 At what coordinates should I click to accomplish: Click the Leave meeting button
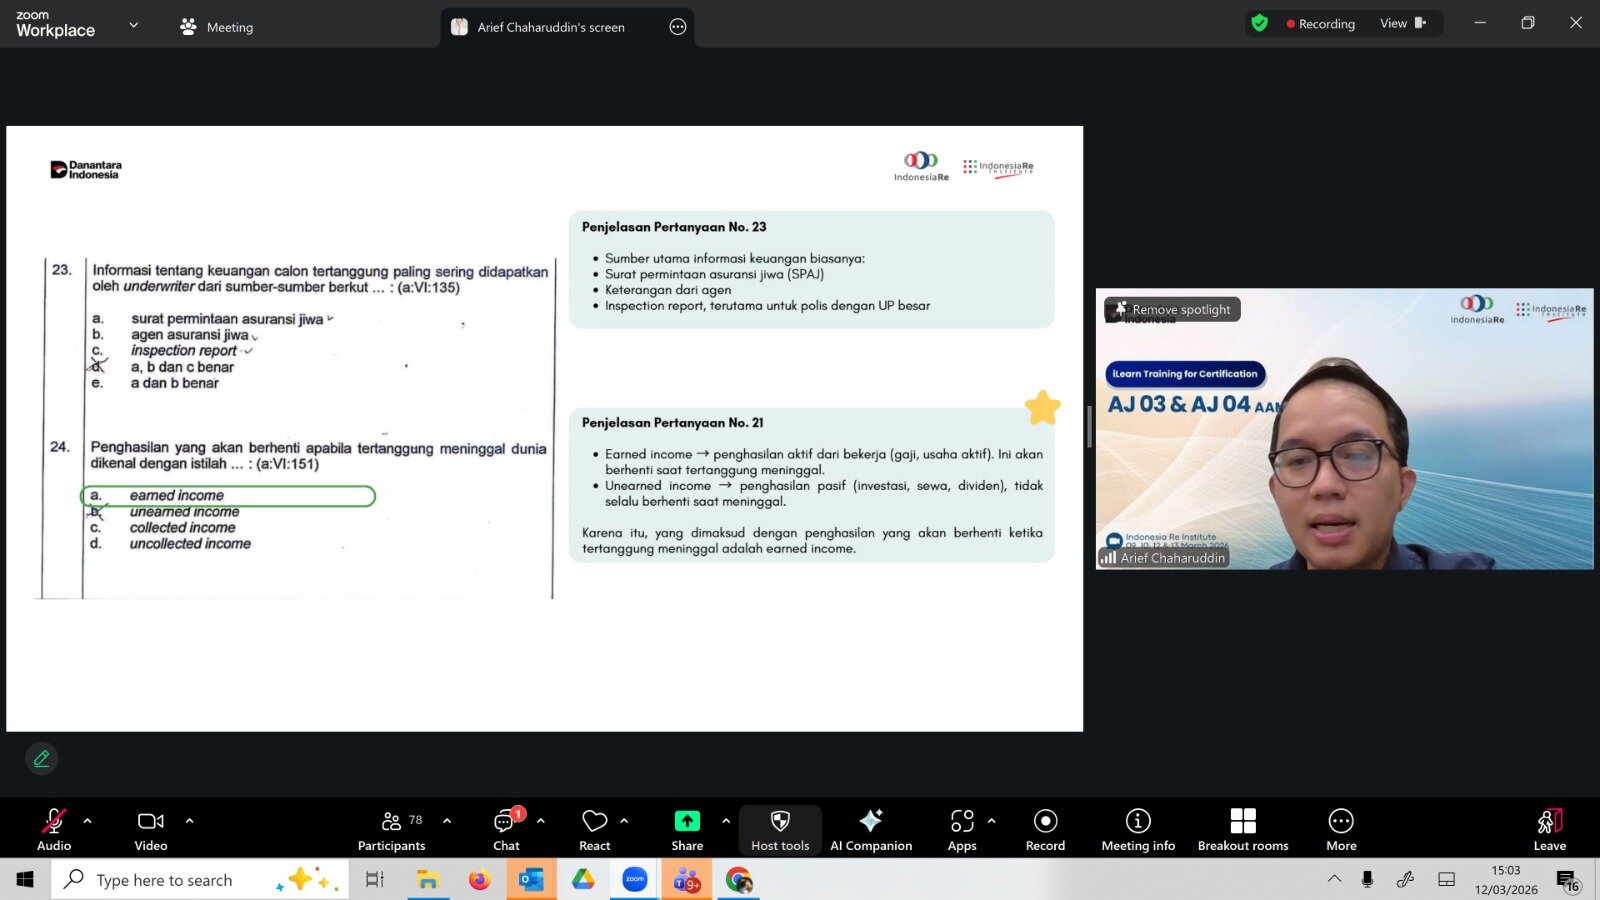coord(1549,829)
